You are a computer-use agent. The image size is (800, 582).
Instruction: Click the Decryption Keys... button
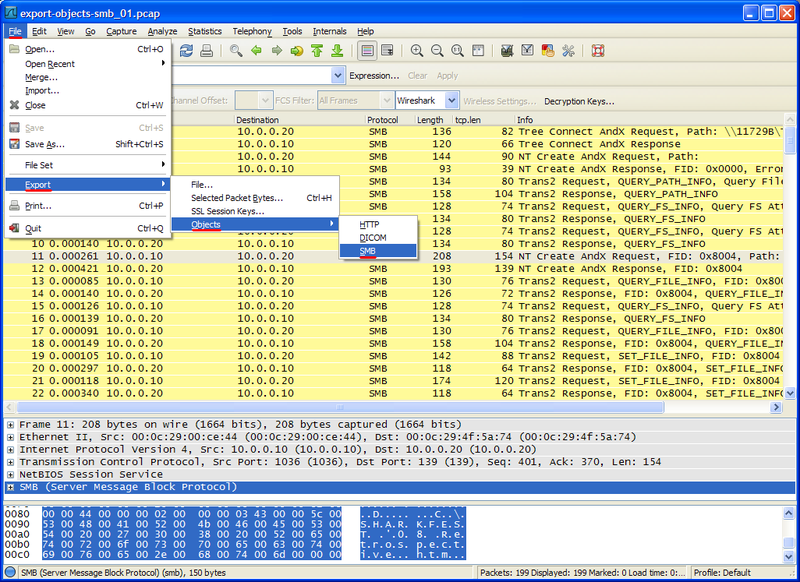click(x=579, y=101)
